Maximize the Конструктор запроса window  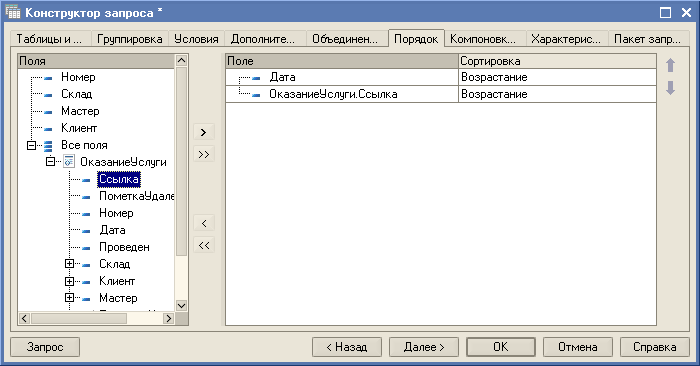[x=665, y=12]
